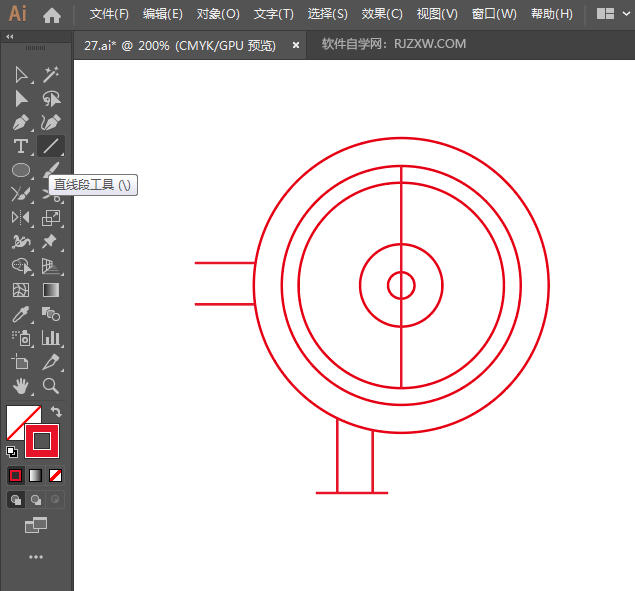Open the 文件(F) menu
Image resolution: width=635 pixels, height=591 pixels.
(109, 14)
